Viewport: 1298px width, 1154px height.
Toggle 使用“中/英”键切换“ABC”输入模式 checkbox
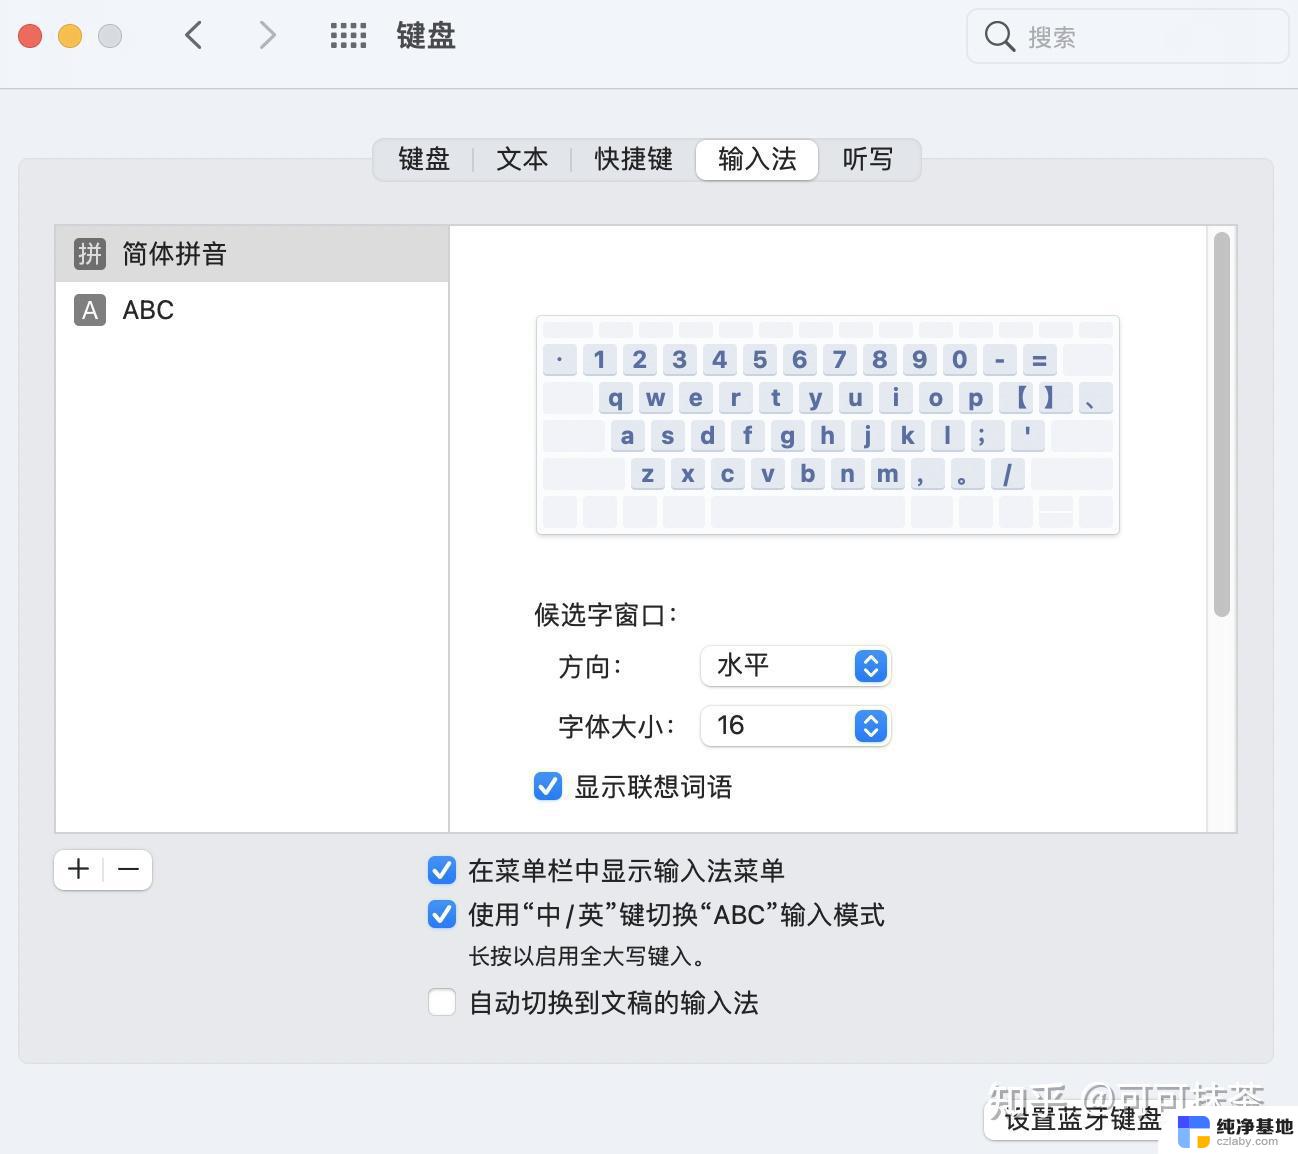442,914
